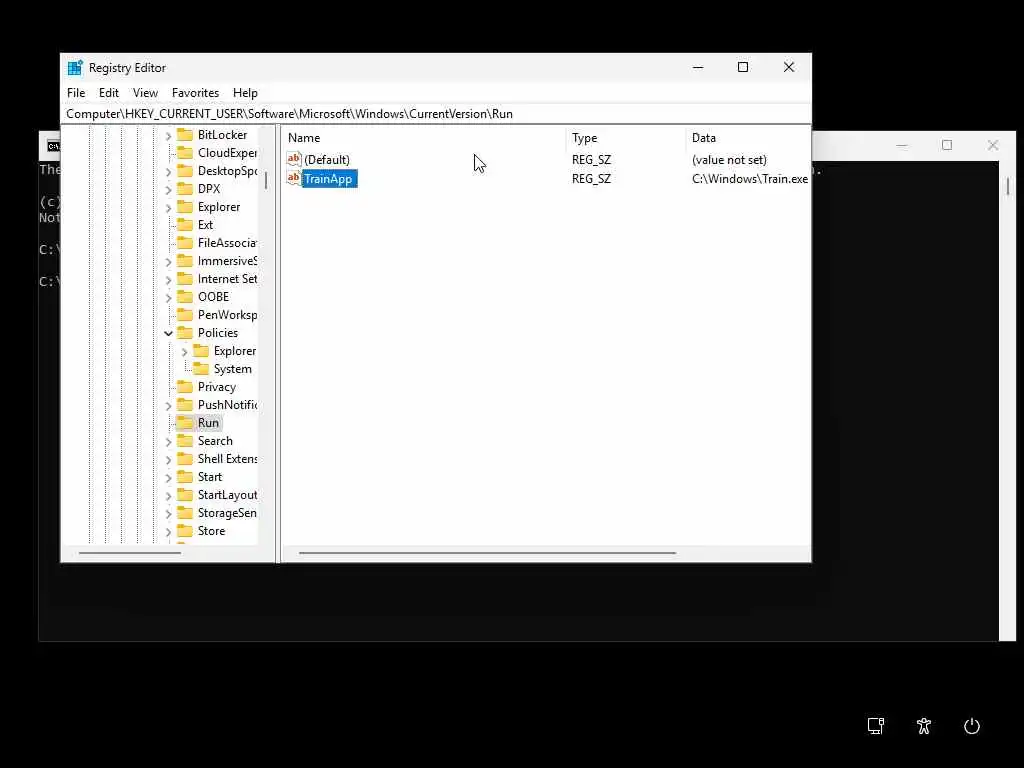Click the tree pane horizontal scrollbar
The height and width of the screenshot is (768, 1024).
pyautogui.click(x=130, y=553)
